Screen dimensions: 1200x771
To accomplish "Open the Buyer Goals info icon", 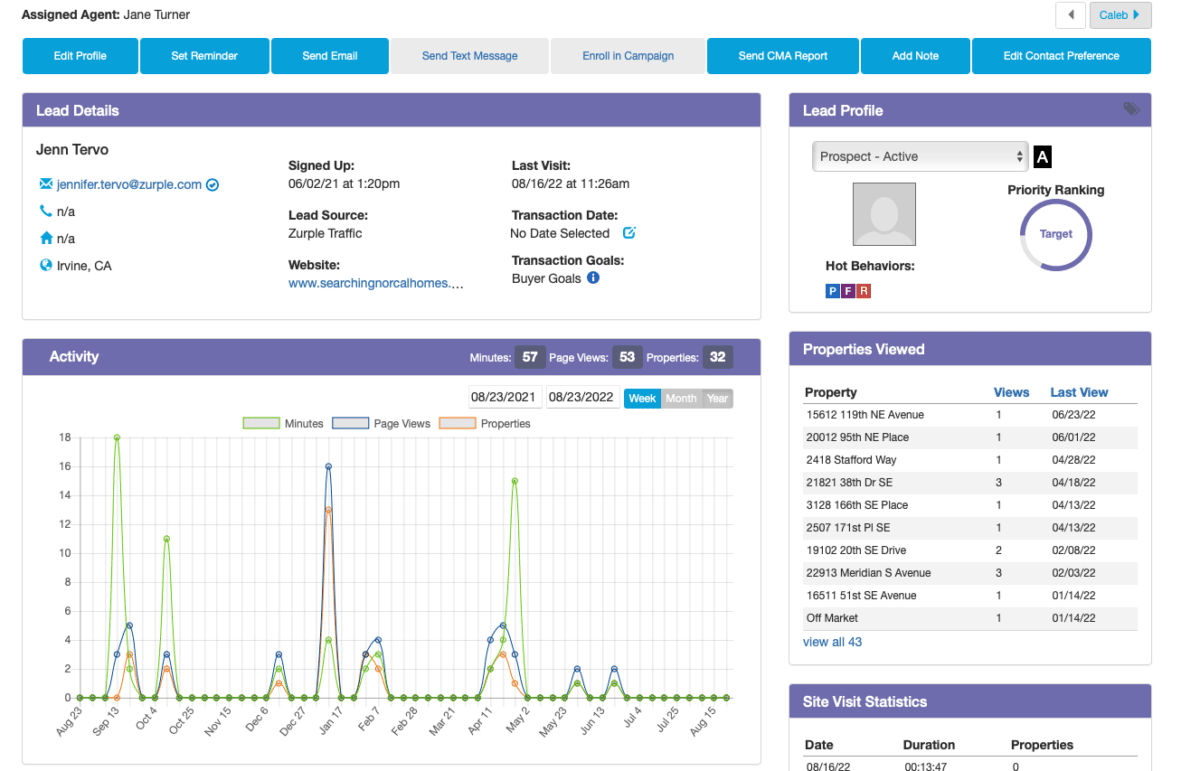I will pos(593,278).
